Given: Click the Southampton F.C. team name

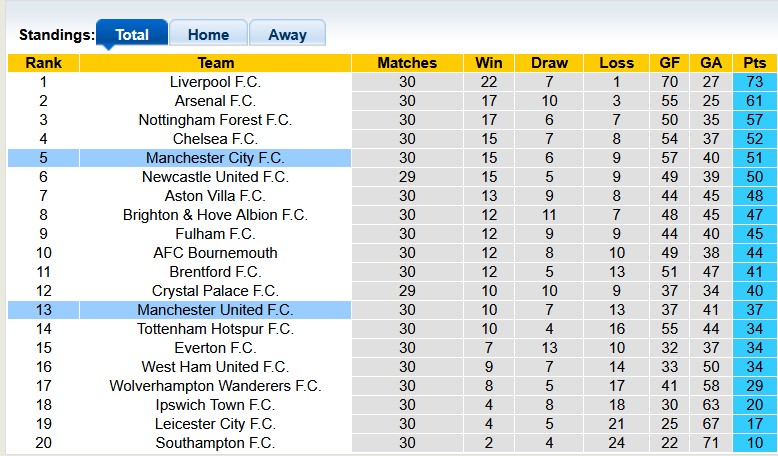Looking at the screenshot, I should pos(215,443).
